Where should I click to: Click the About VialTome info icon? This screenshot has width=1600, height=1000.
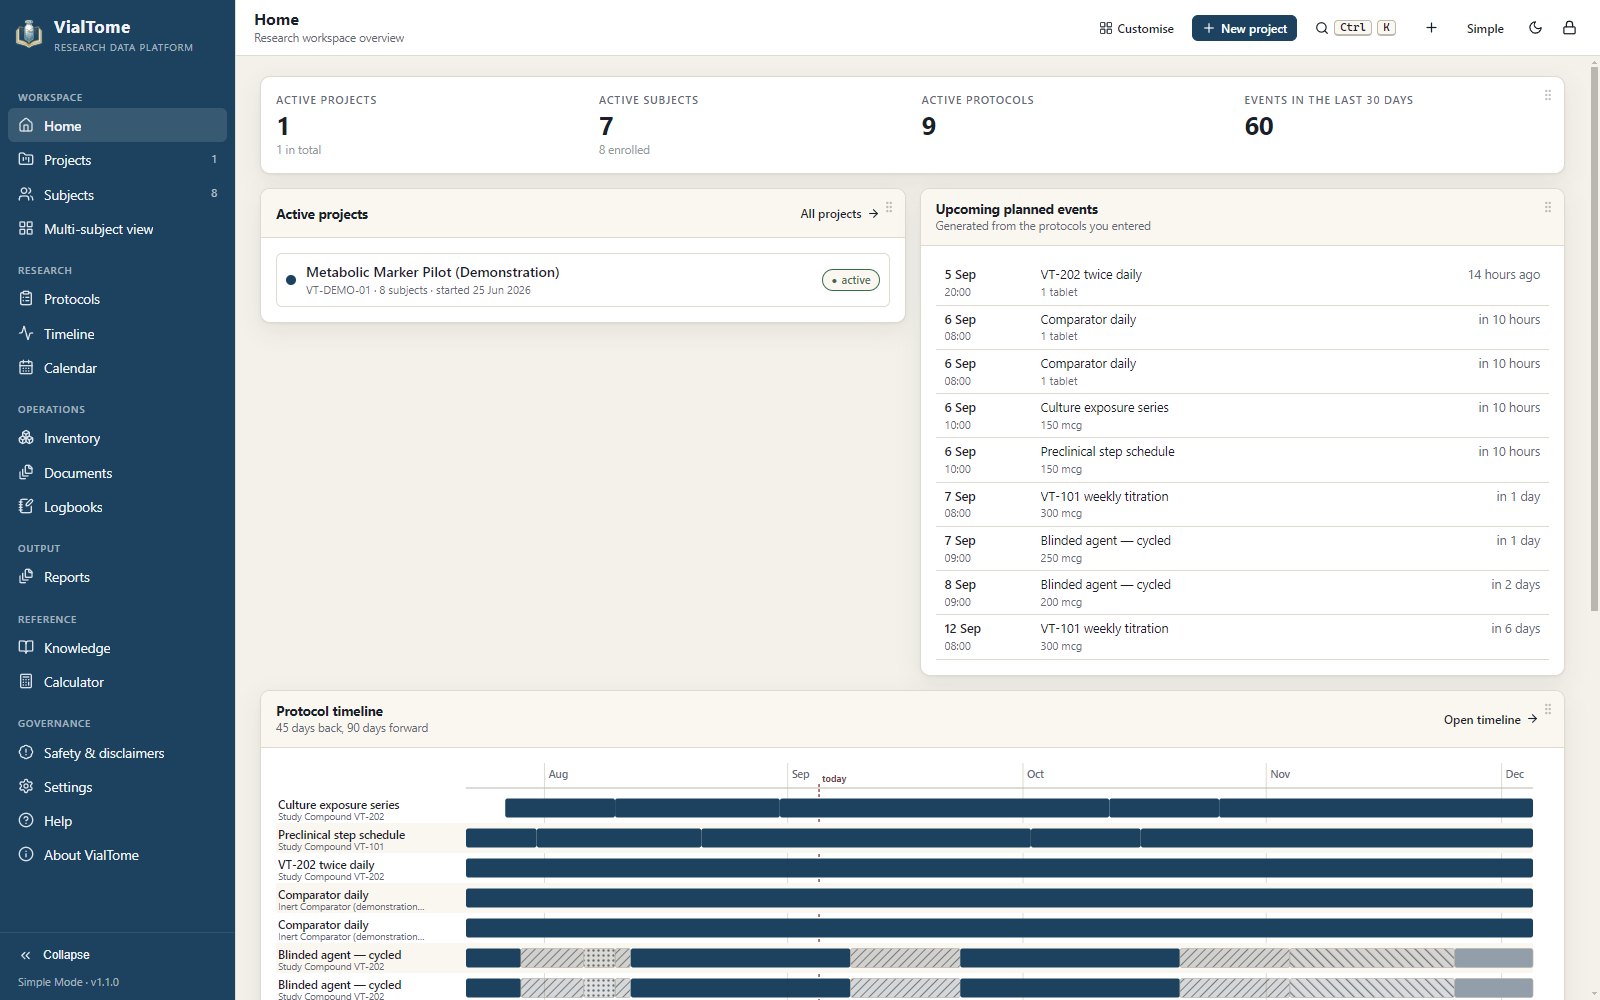click(x=26, y=854)
